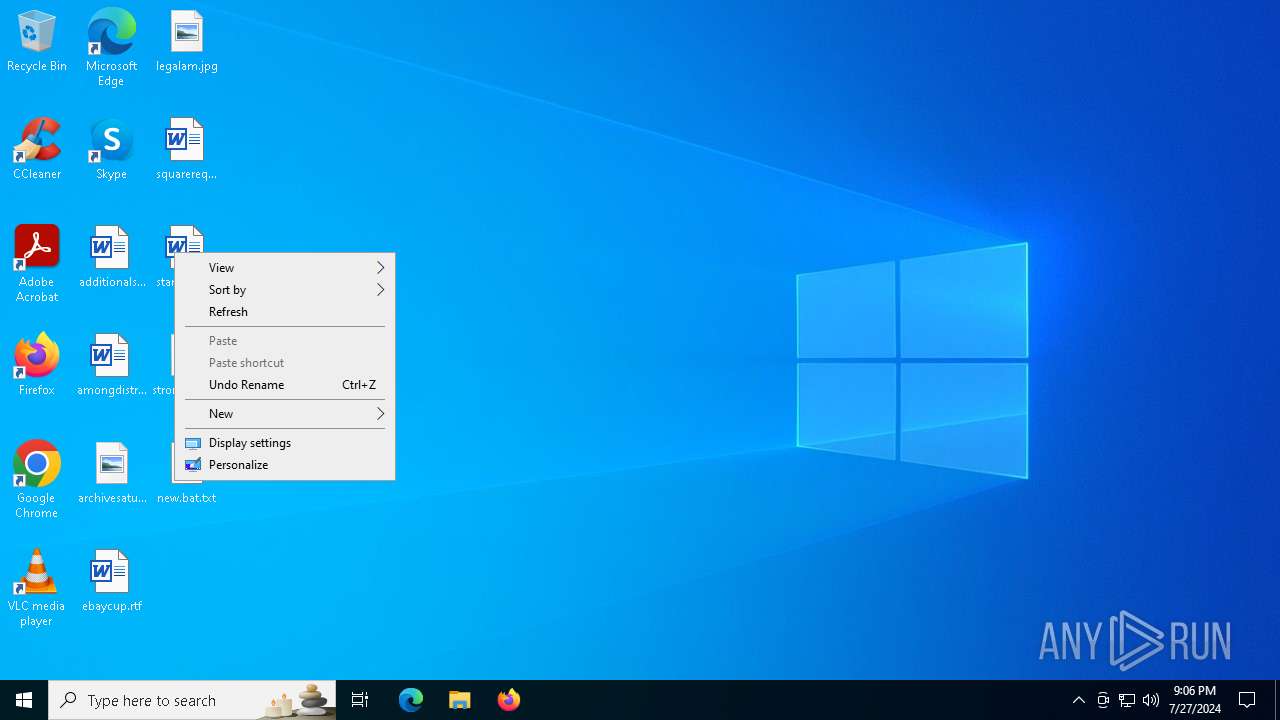Open the Recycle Bin desktop icon
1280x720 pixels.
pos(37,42)
